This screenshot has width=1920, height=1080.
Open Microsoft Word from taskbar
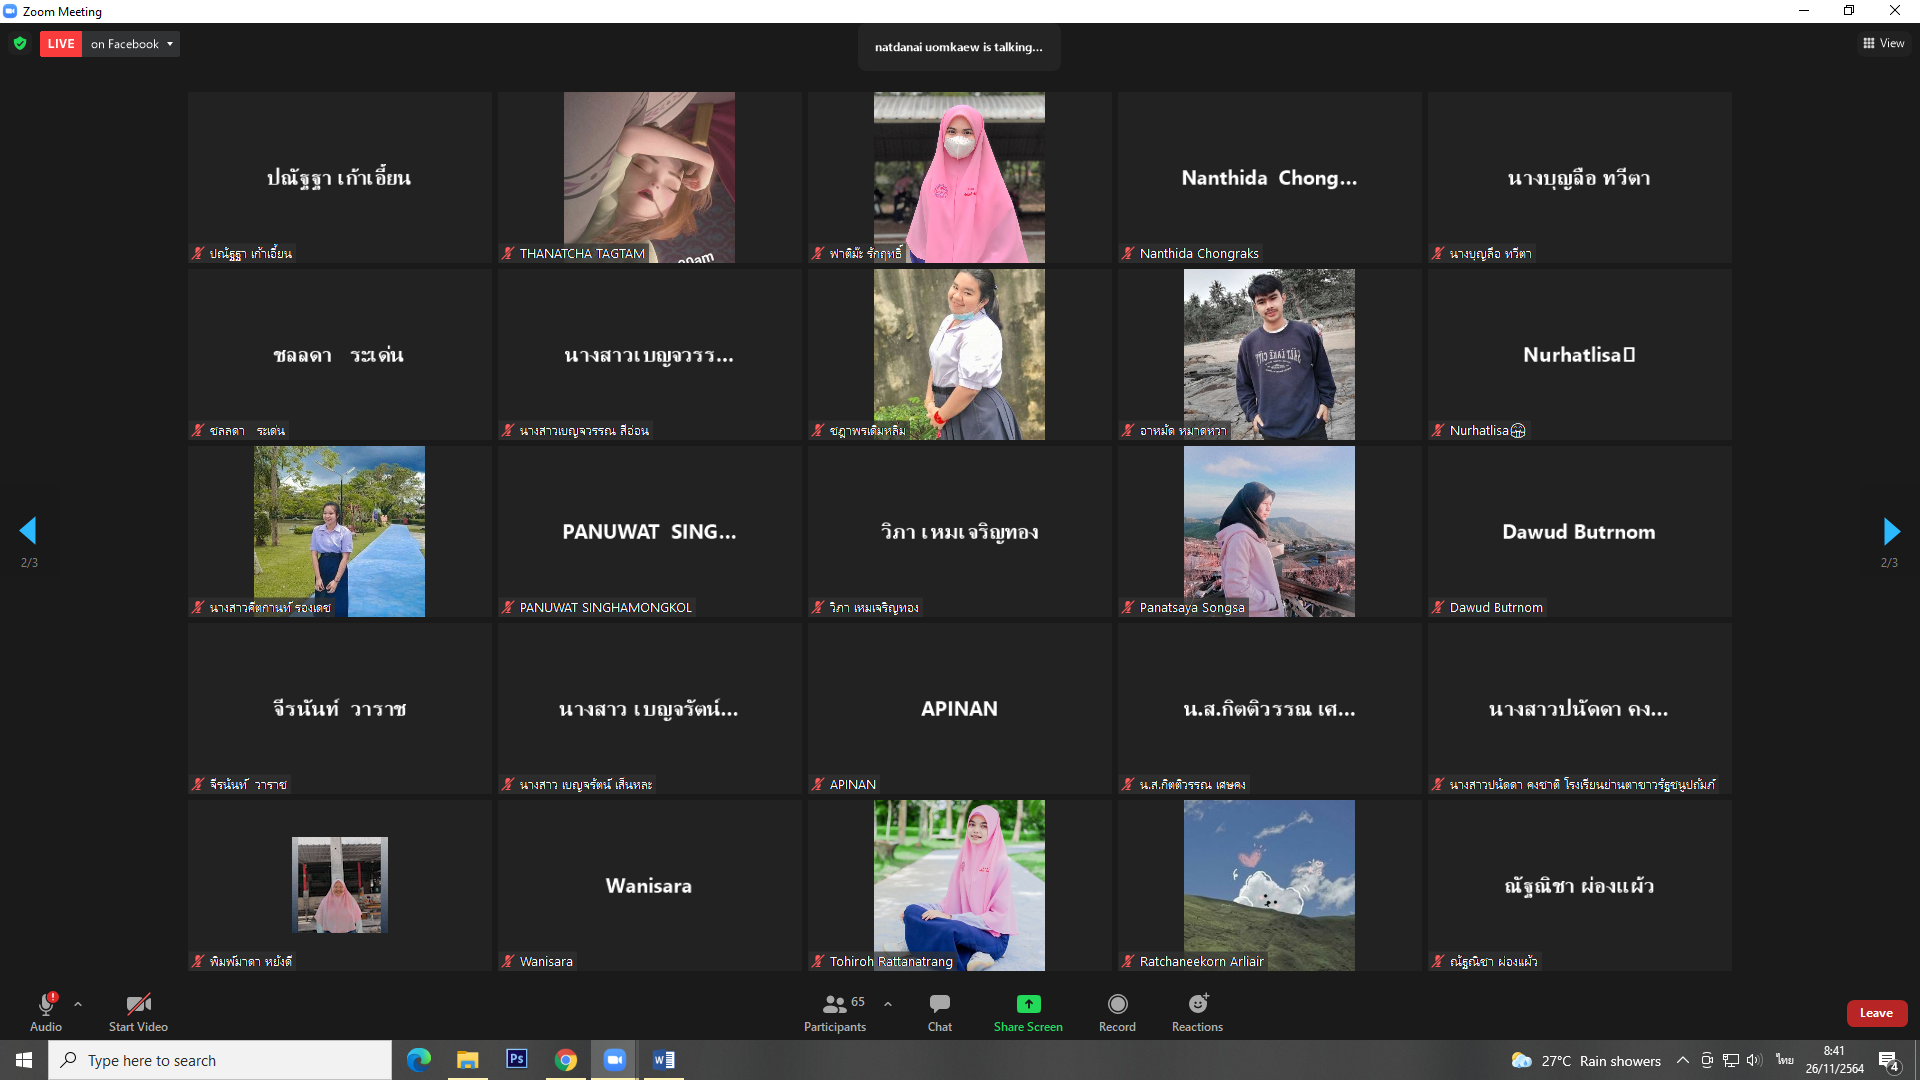664,1059
